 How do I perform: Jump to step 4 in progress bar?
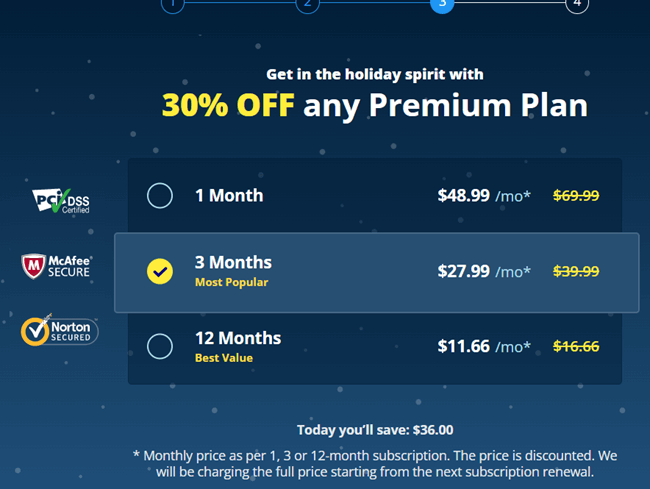(575, 4)
